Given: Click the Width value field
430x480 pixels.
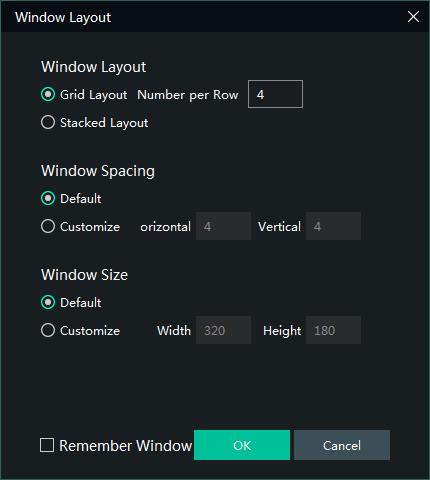Looking at the screenshot, I should [x=223, y=330].
